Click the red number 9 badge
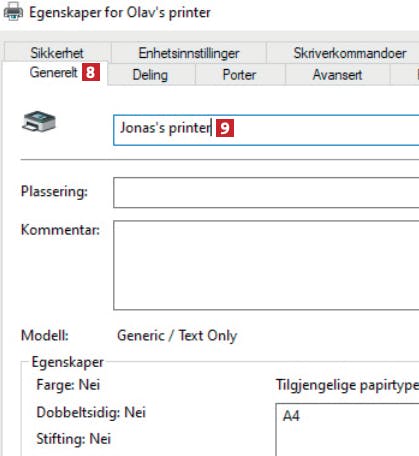This screenshot has height=456, width=419. (225, 128)
